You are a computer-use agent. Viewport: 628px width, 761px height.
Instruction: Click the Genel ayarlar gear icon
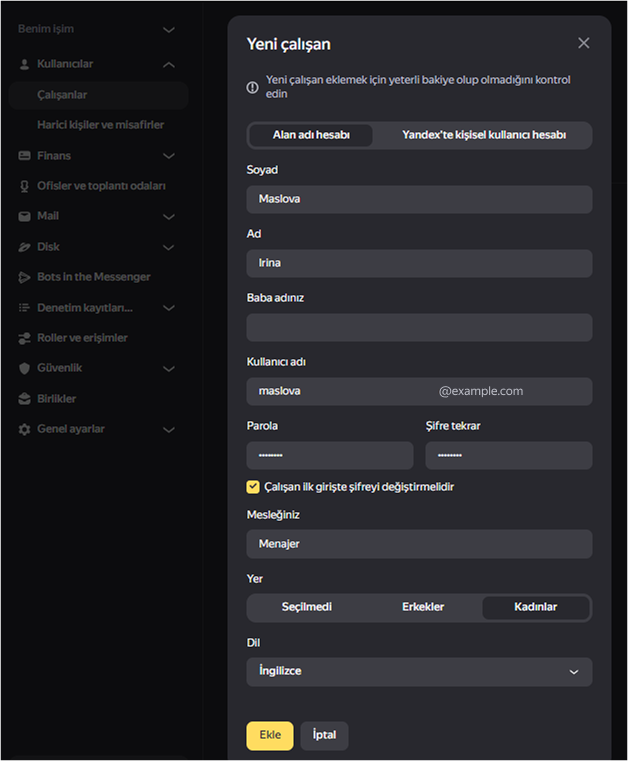(26, 429)
